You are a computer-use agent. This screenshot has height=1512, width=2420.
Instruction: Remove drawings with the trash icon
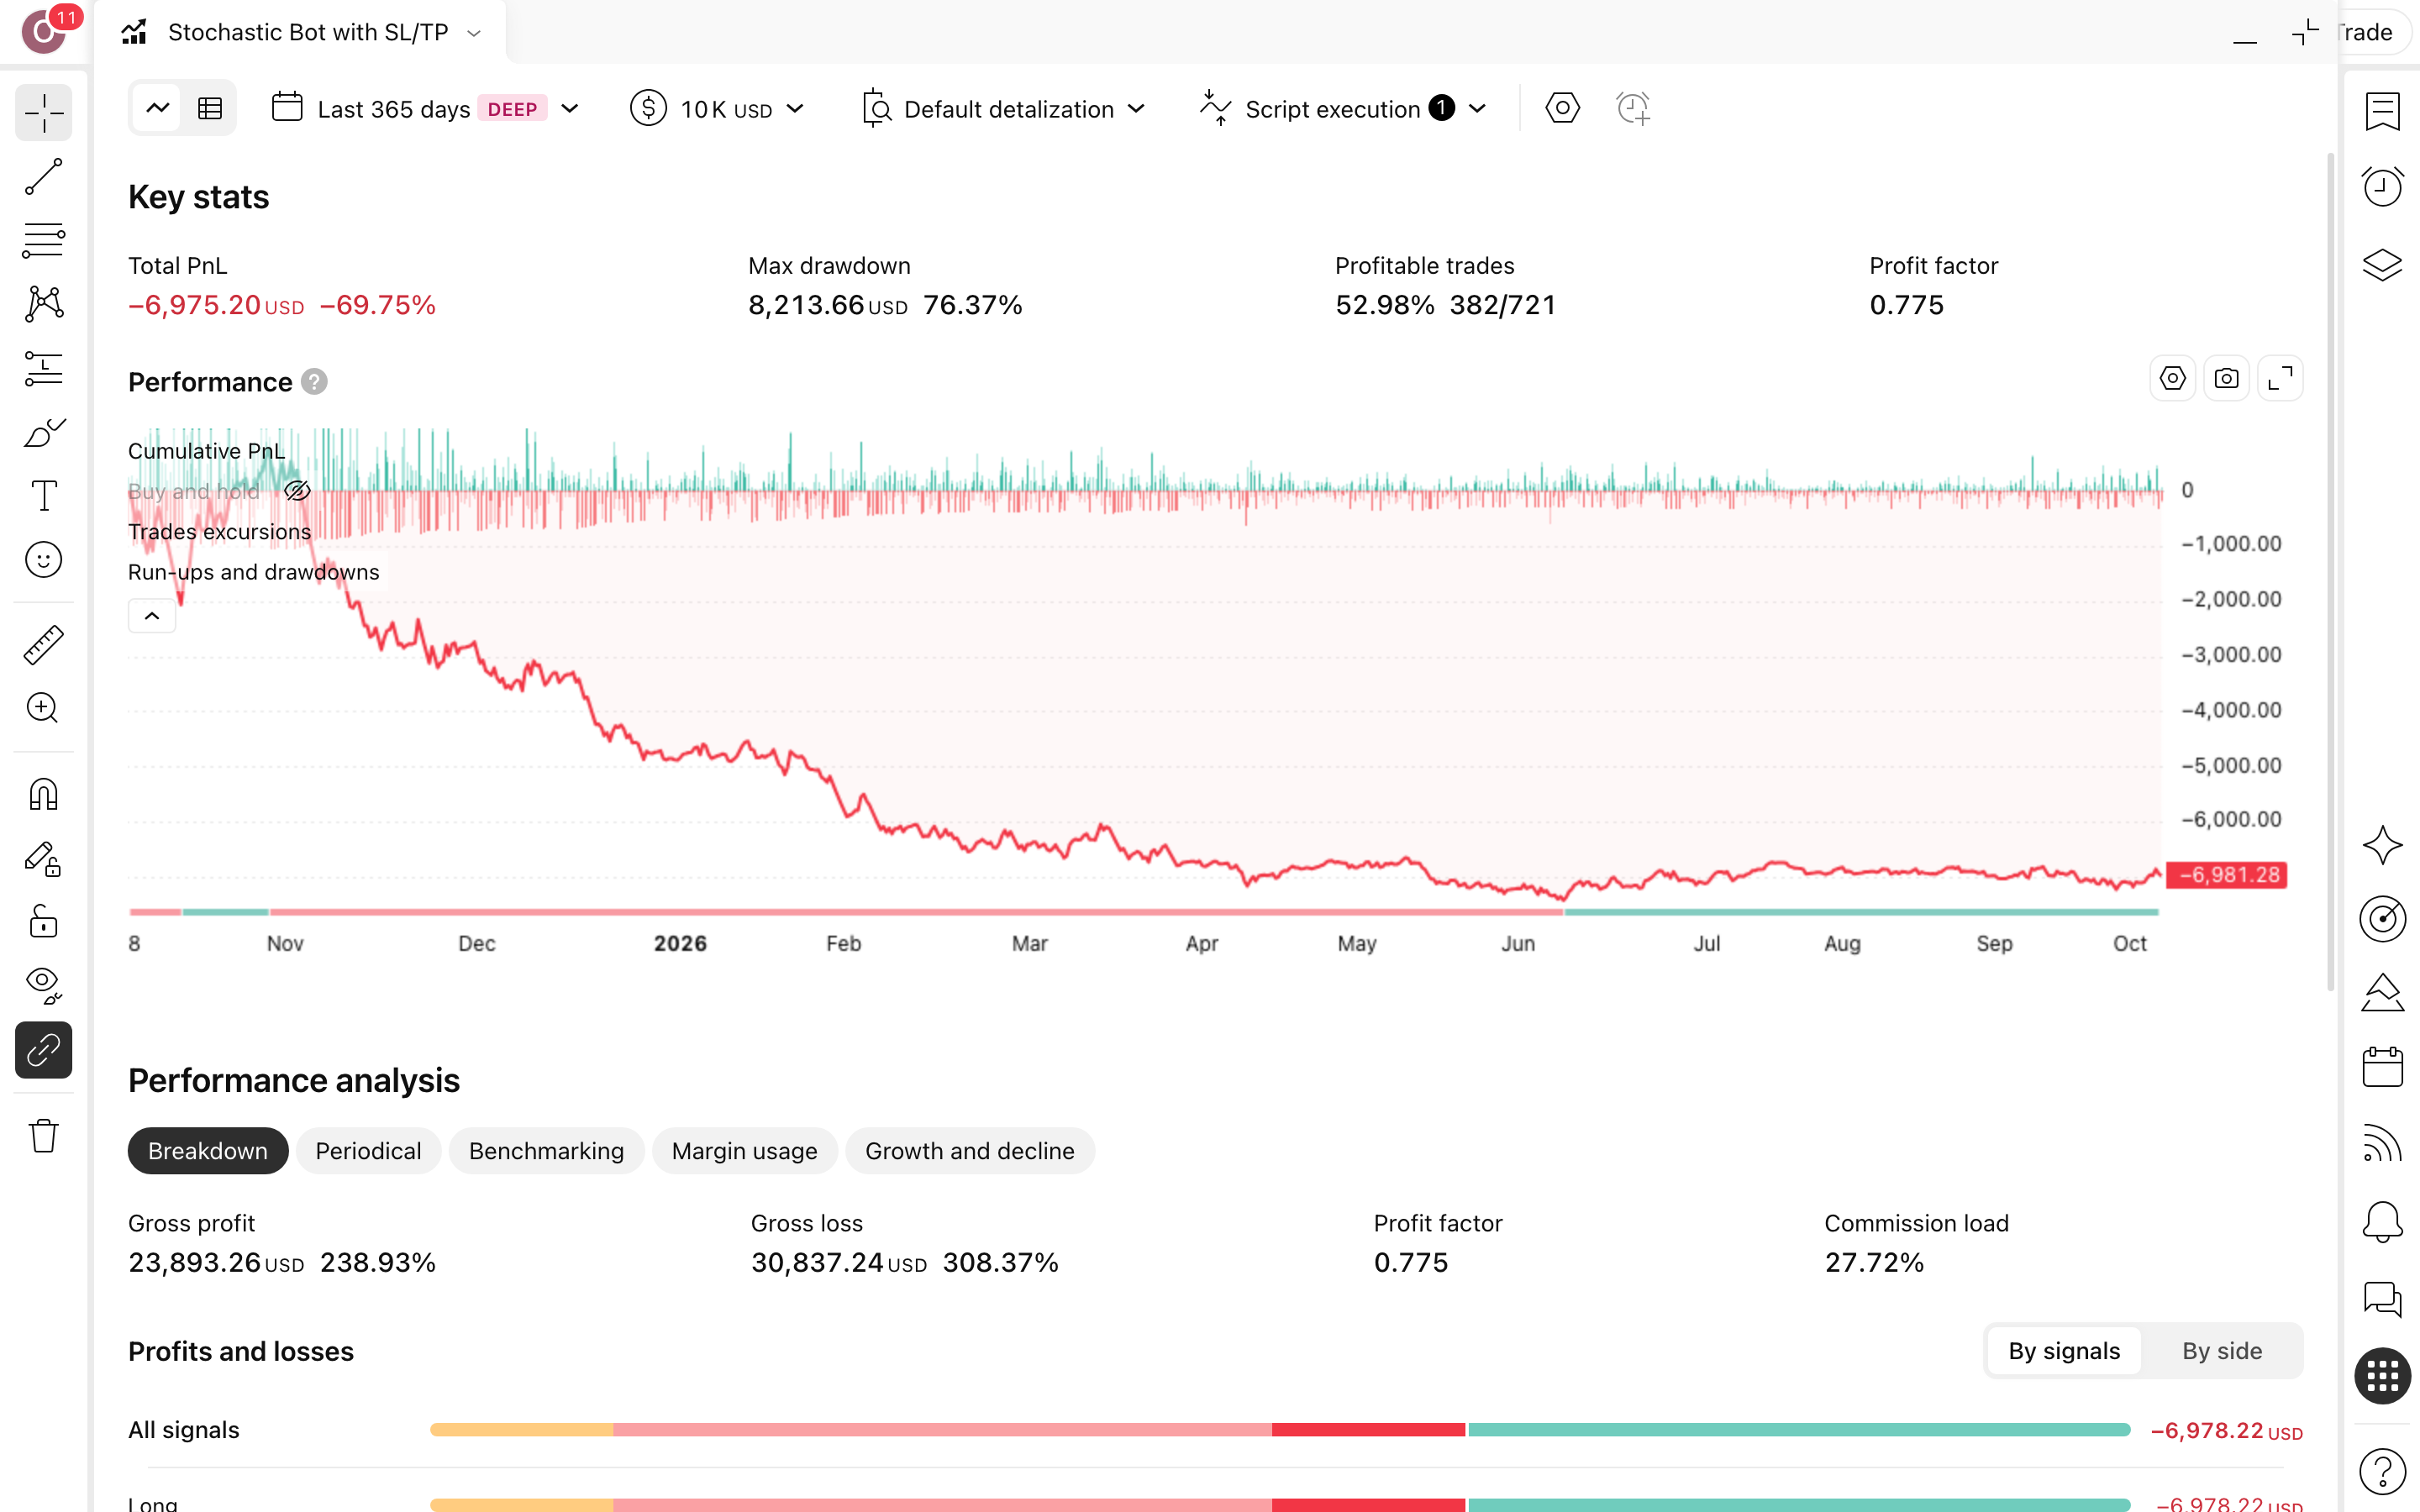pos(44,1136)
